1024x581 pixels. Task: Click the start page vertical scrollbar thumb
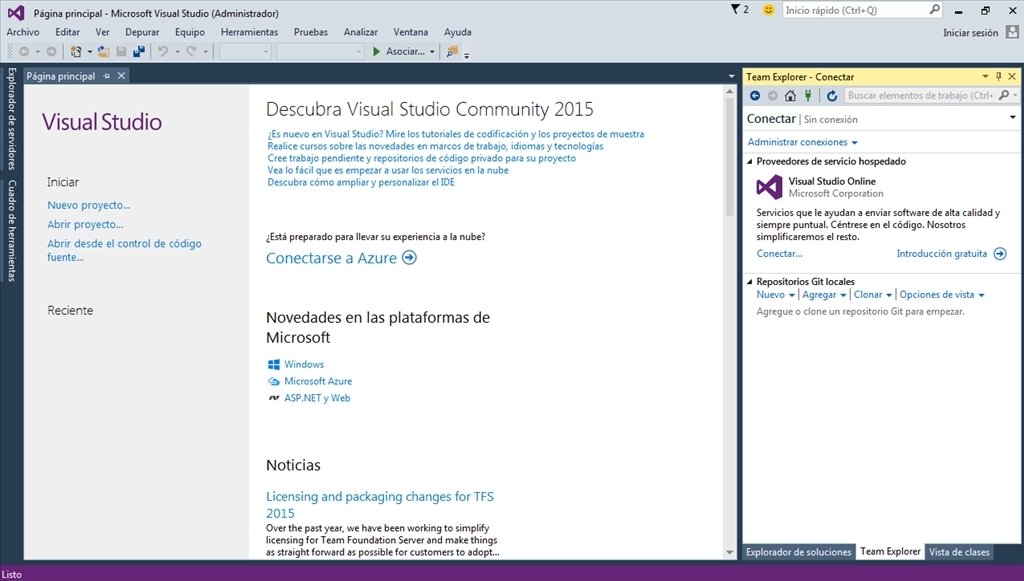tap(729, 157)
